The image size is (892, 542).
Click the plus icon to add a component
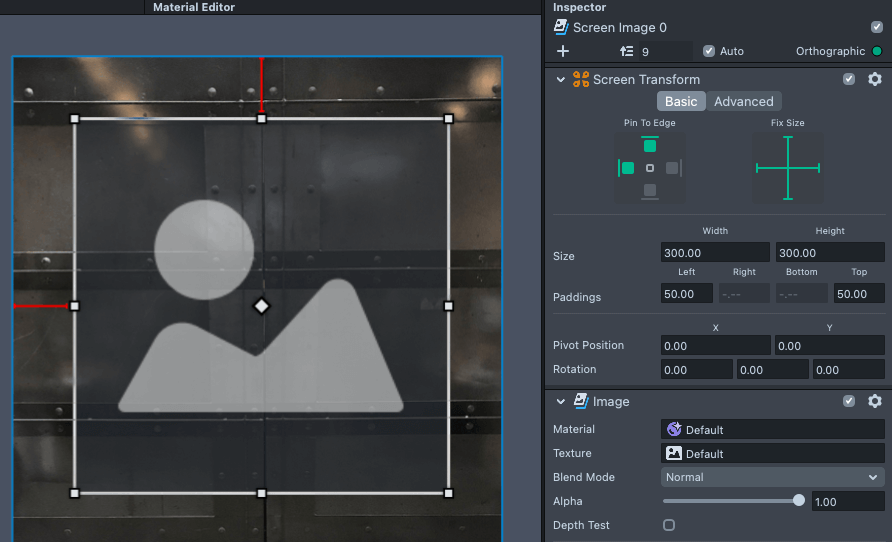click(563, 51)
